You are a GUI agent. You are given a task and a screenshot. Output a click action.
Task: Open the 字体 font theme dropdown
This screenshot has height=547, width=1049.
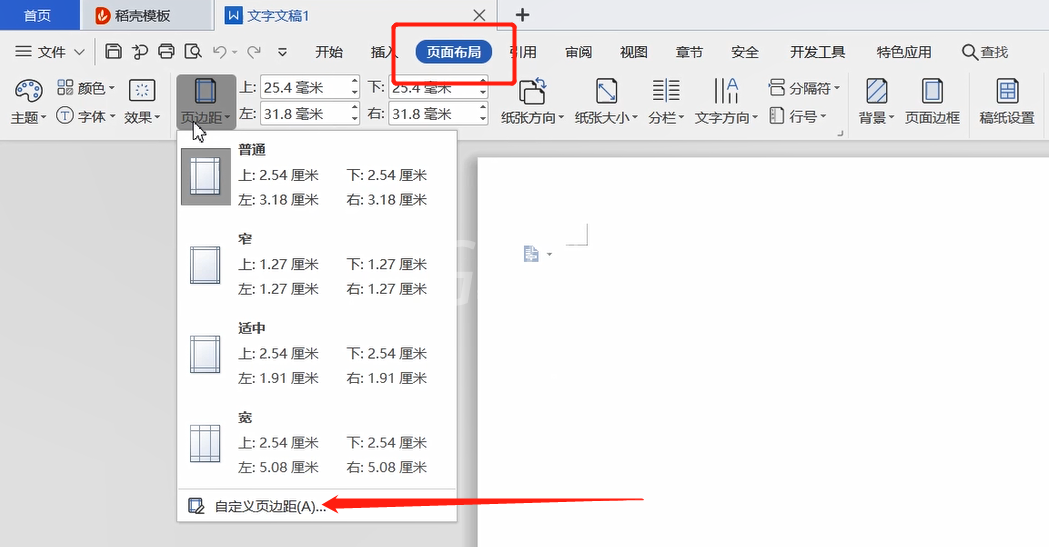86,116
